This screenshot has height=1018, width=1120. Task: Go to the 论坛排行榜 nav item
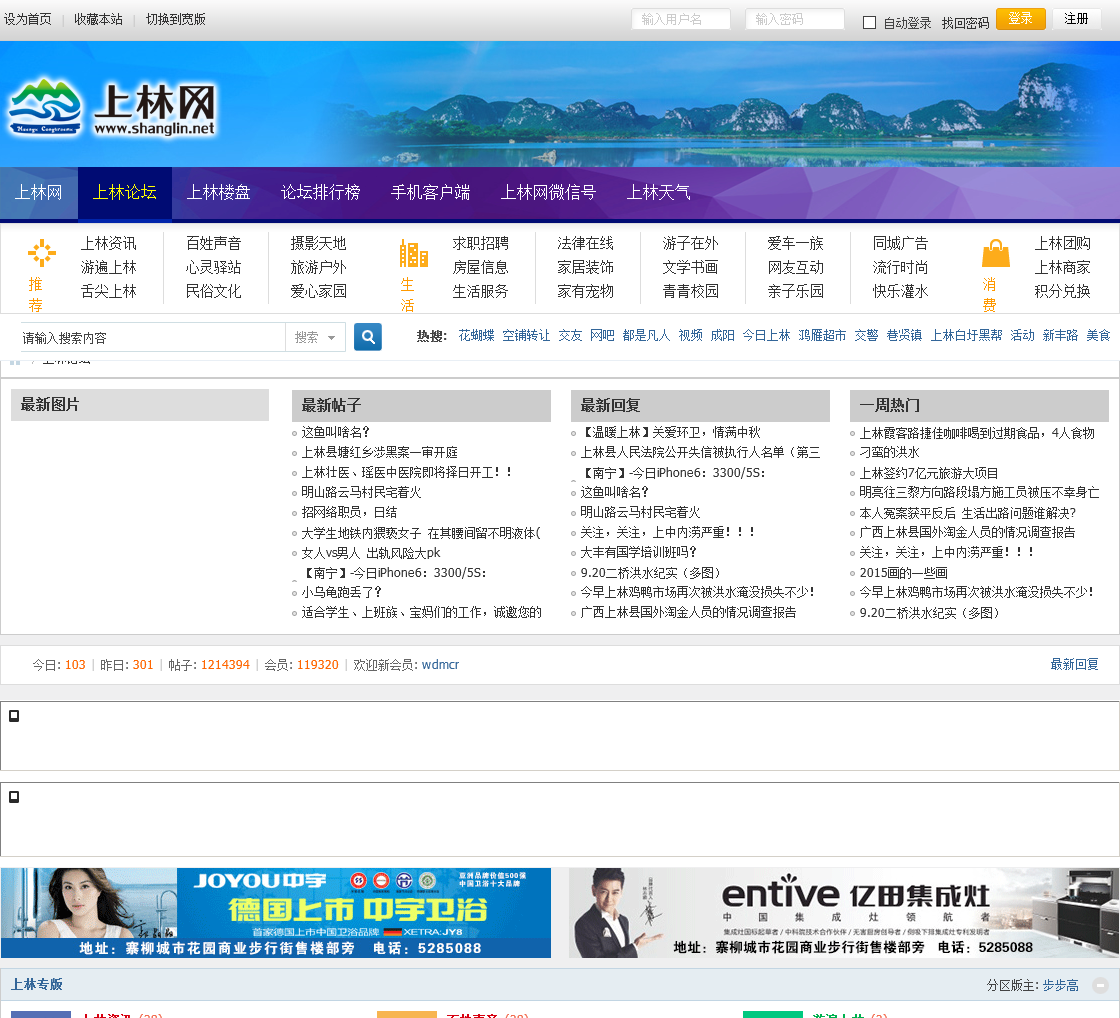pos(320,193)
